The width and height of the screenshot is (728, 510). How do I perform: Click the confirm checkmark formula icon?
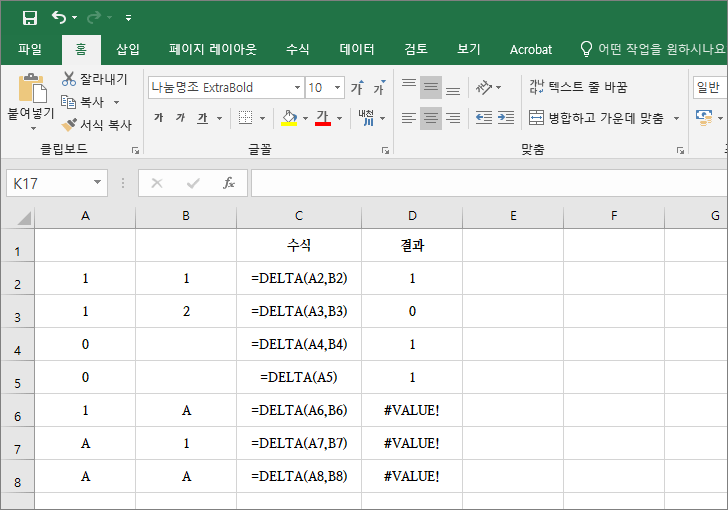[x=193, y=183]
